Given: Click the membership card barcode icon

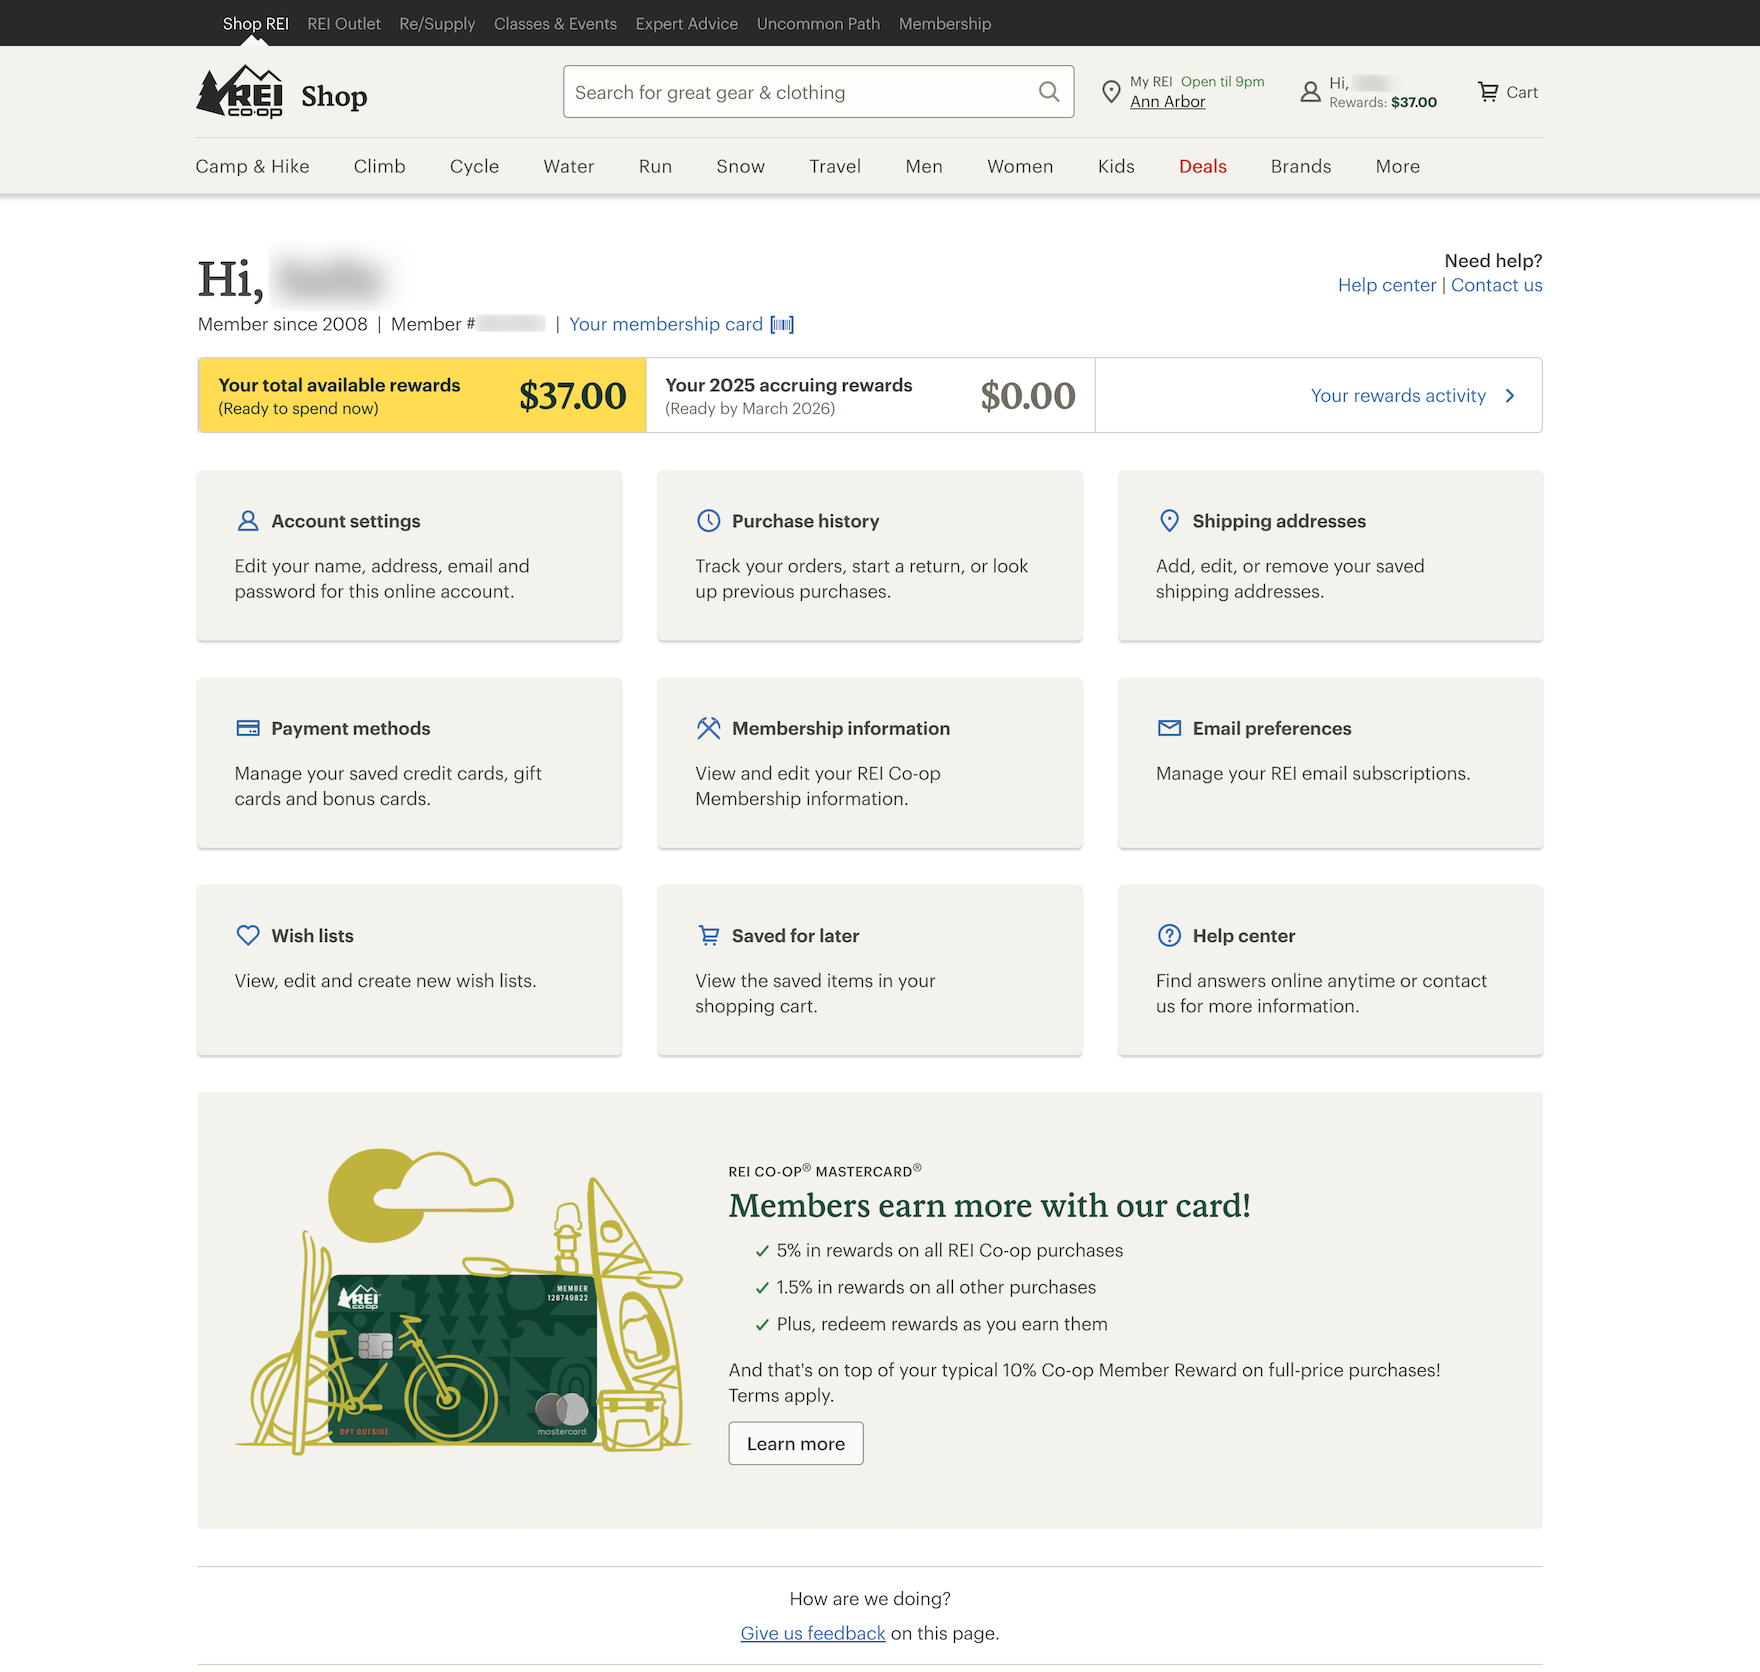Looking at the screenshot, I should coord(782,324).
